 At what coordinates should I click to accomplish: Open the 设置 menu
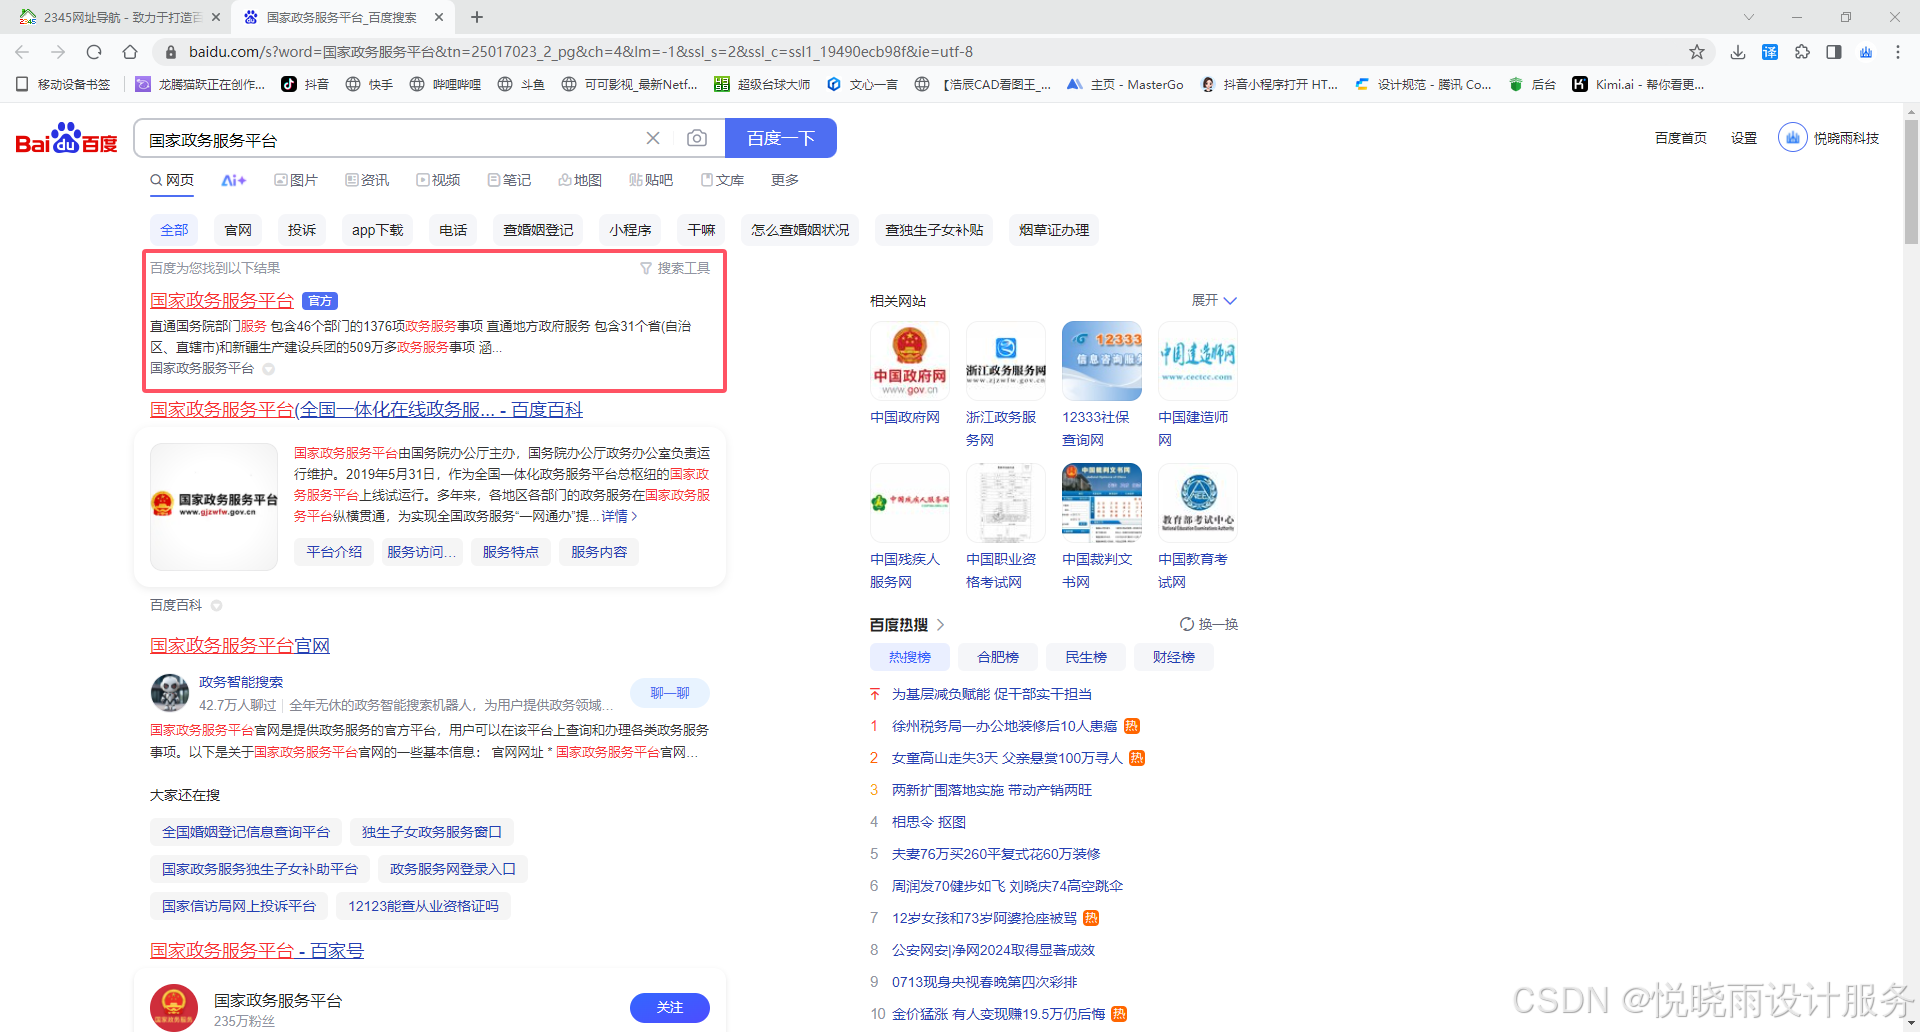[x=1744, y=138]
